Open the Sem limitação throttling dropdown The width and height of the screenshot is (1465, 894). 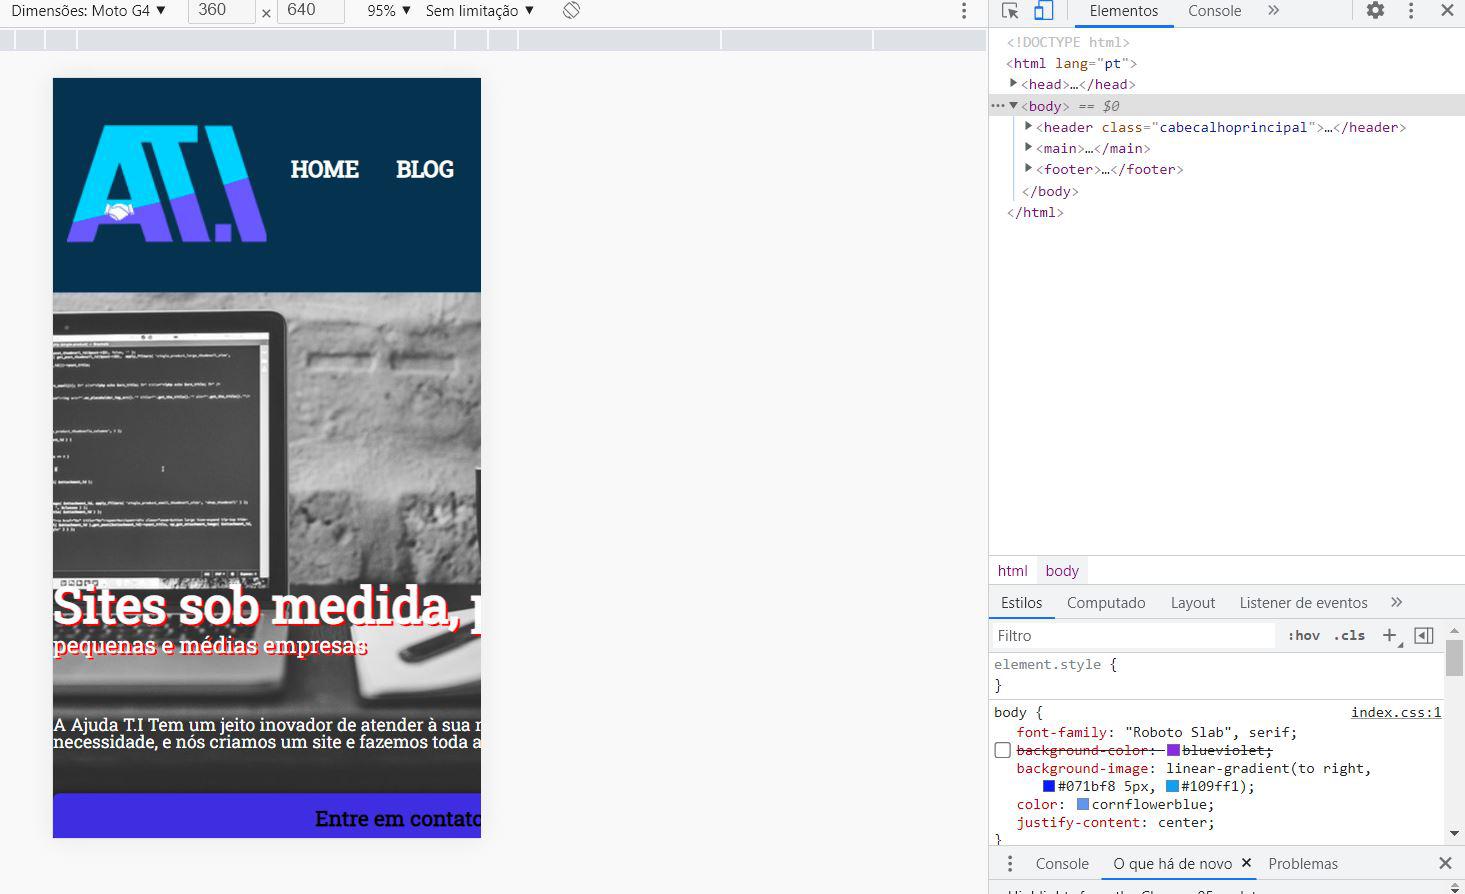click(480, 11)
